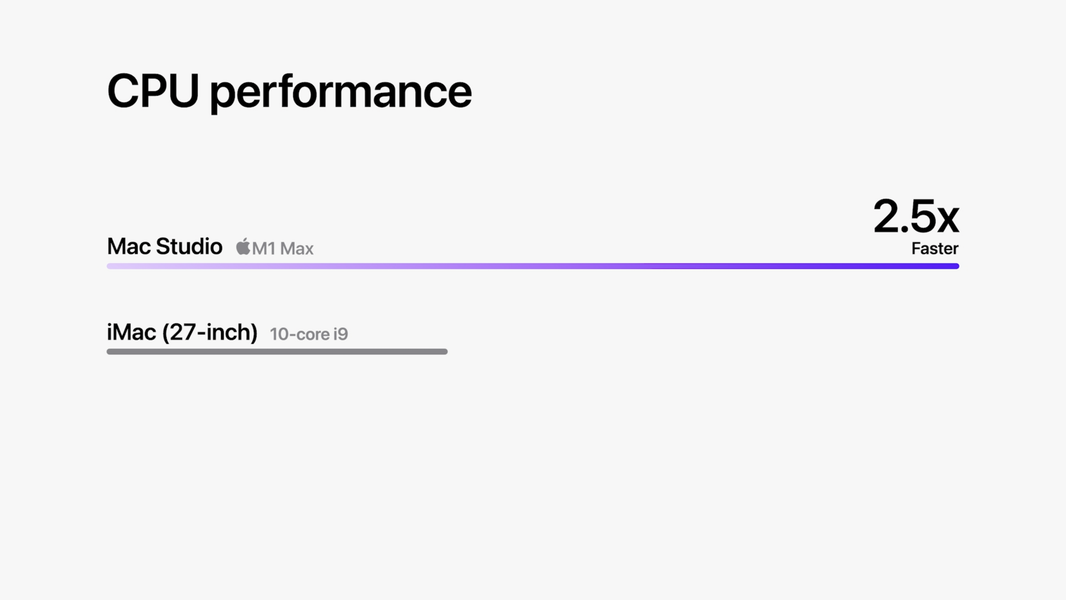Click the x character in 2.5x
1066x600 pixels.
944,217
